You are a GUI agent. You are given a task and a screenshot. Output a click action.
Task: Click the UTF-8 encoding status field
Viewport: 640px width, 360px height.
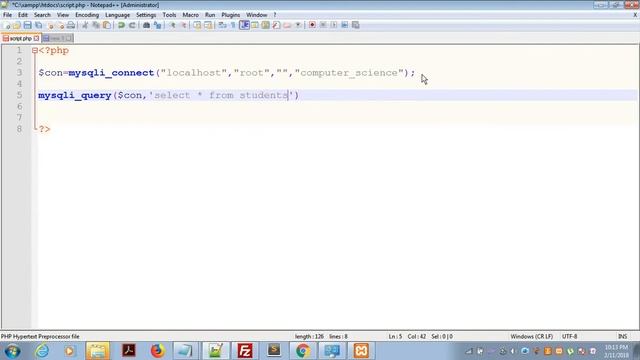click(x=569, y=336)
